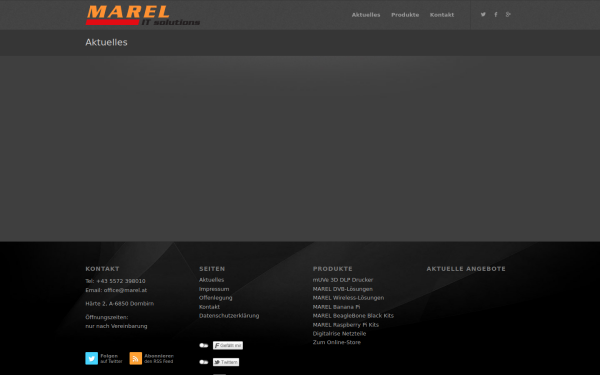Click the office@marel.at email address
Image resolution: width=600 pixels, height=375 pixels.
click(125, 290)
